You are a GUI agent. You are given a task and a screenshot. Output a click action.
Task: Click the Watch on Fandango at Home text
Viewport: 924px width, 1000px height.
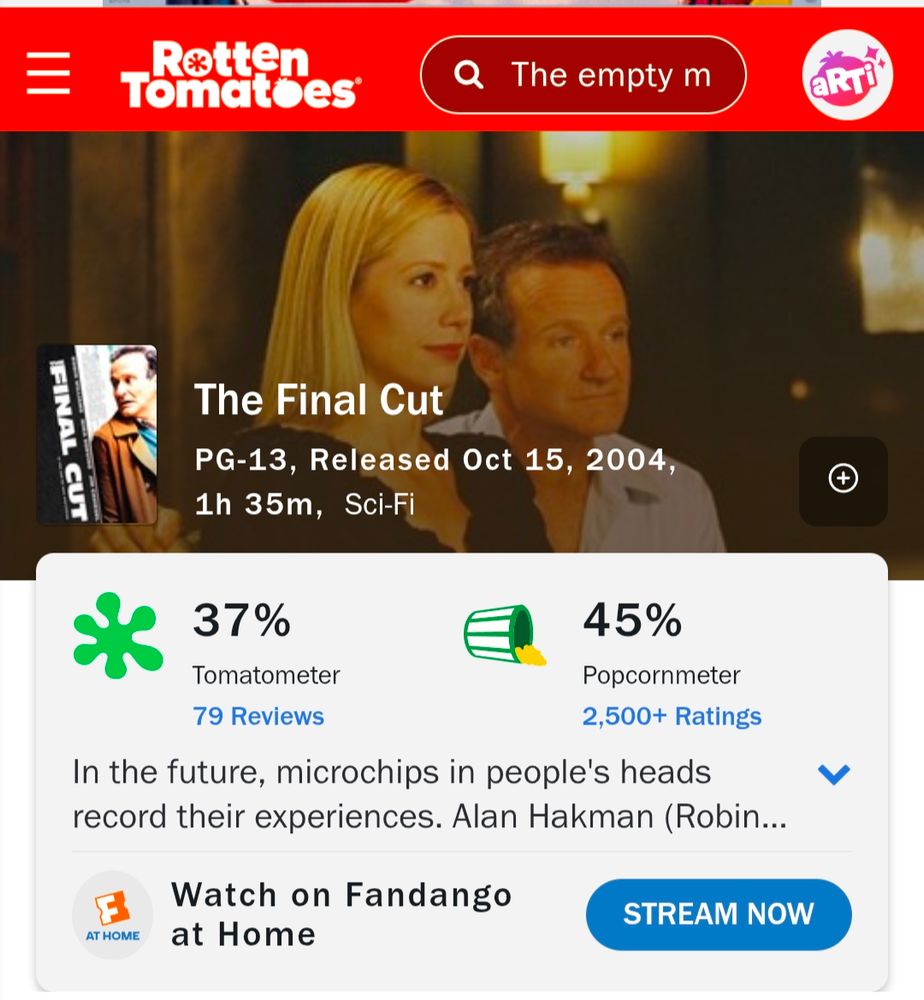click(342, 915)
